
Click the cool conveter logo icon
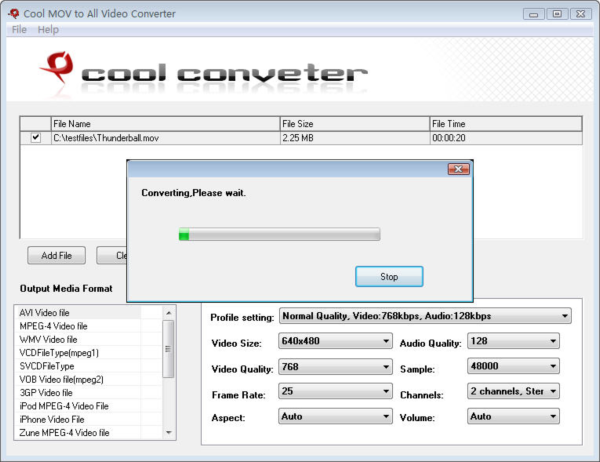coord(57,69)
